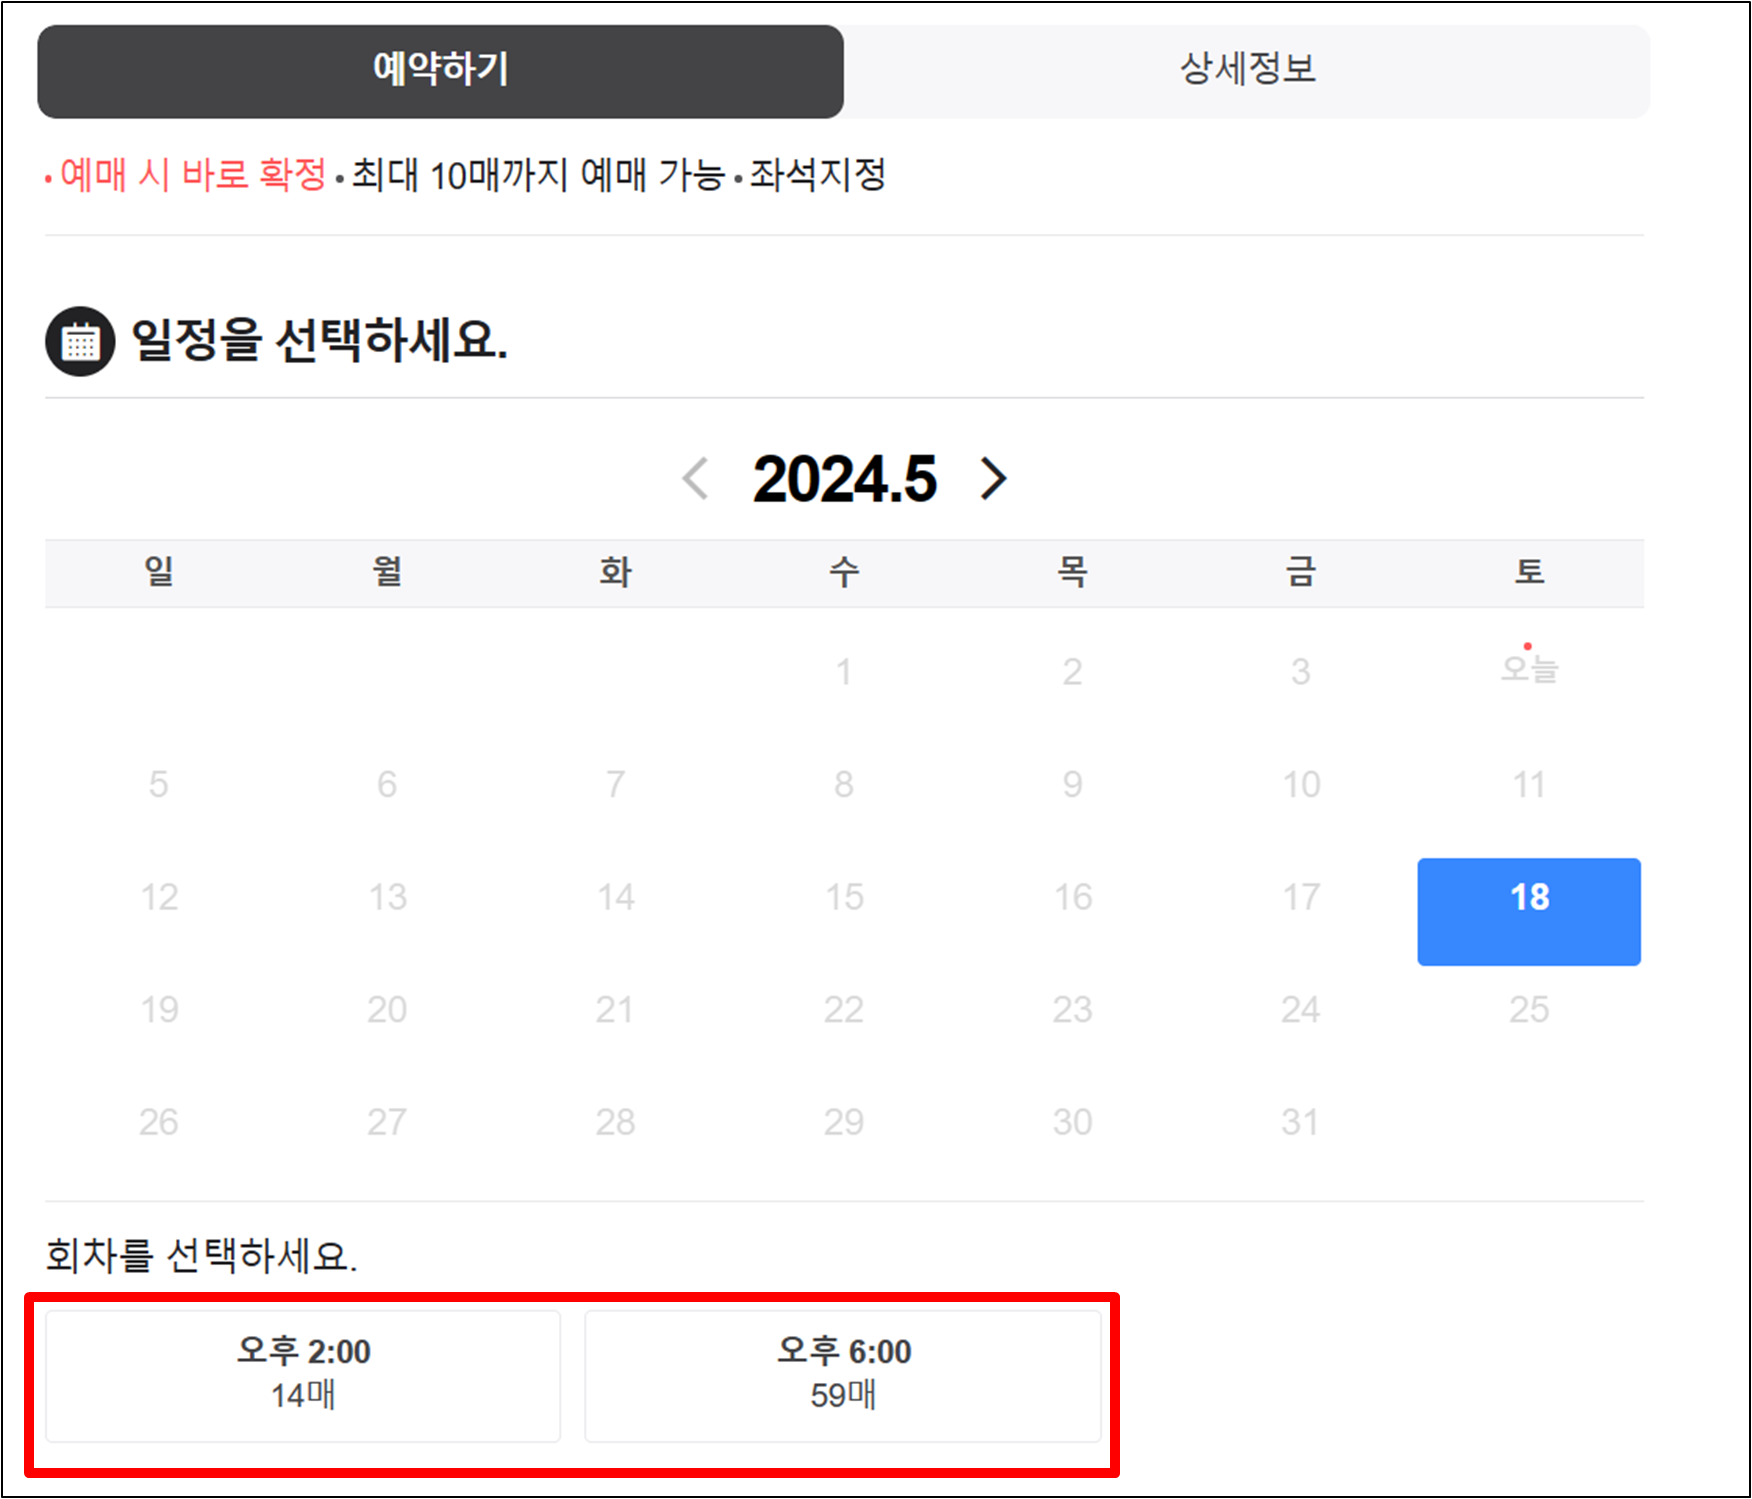
Task: Click date 19 in the calendar
Action: tap(159, 1010)
